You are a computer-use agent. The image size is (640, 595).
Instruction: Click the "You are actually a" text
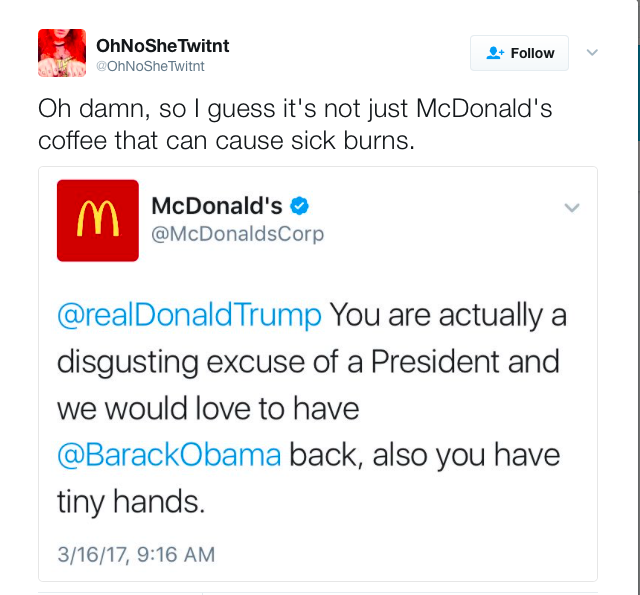coord(448,316)
